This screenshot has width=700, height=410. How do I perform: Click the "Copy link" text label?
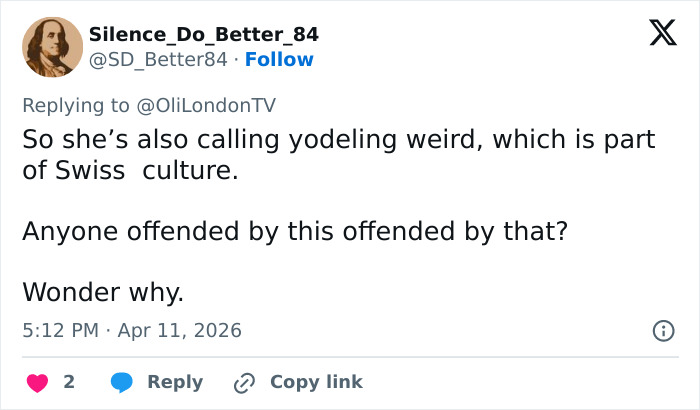click(x=316, y=382)
